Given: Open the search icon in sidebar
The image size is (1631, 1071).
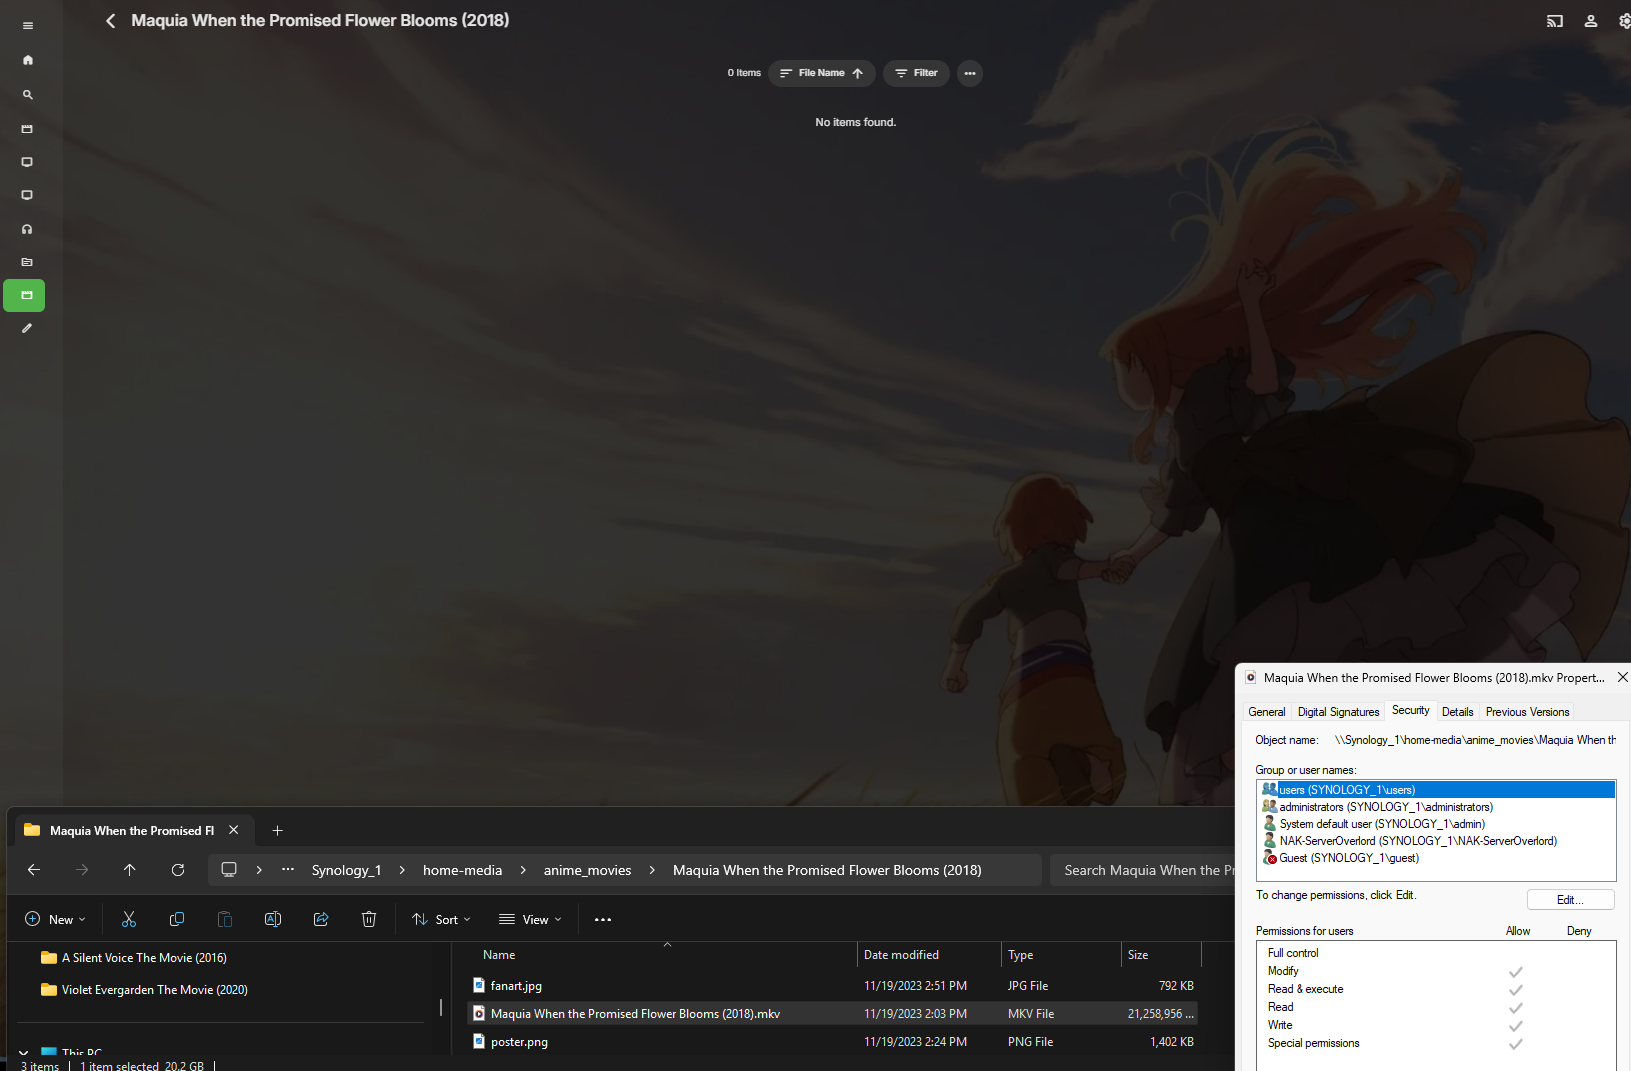Looking at the screenshot, I should [28, 95].
